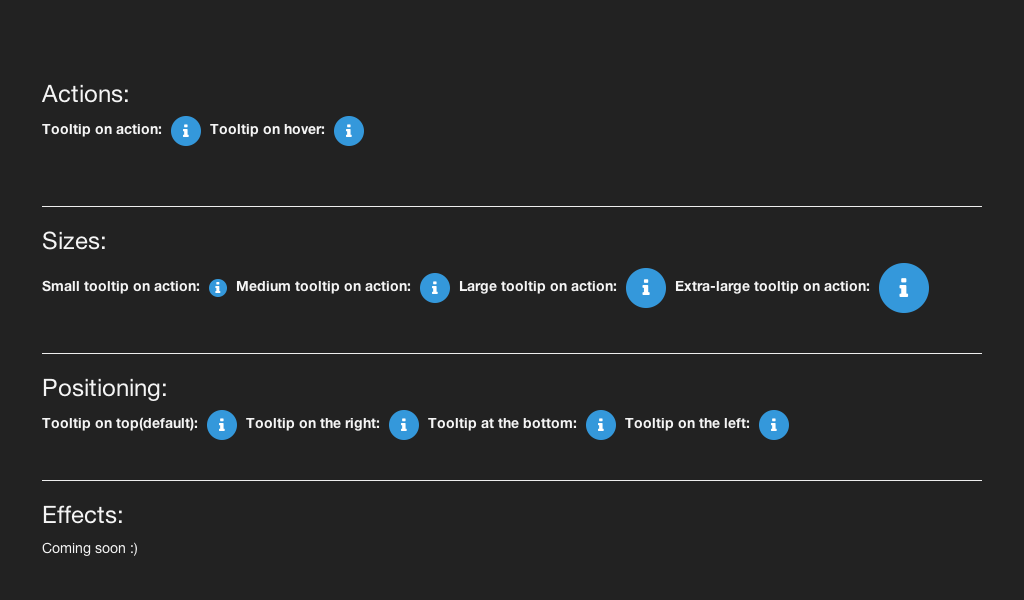Viewport: 1024px width, 600px height.
Task: Click the Medium tooltip on action label
Action: click(323, 286)
